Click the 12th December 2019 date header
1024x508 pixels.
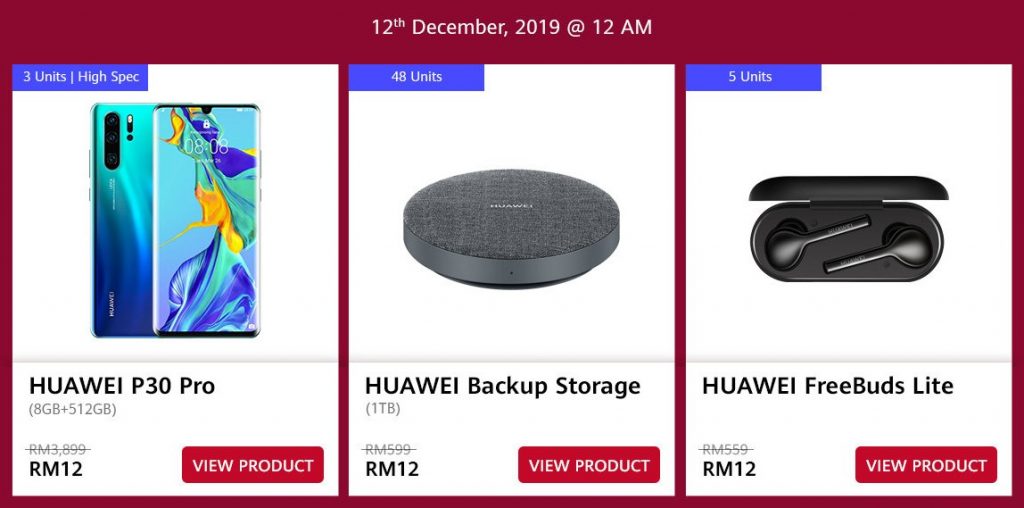click(512, 27)
